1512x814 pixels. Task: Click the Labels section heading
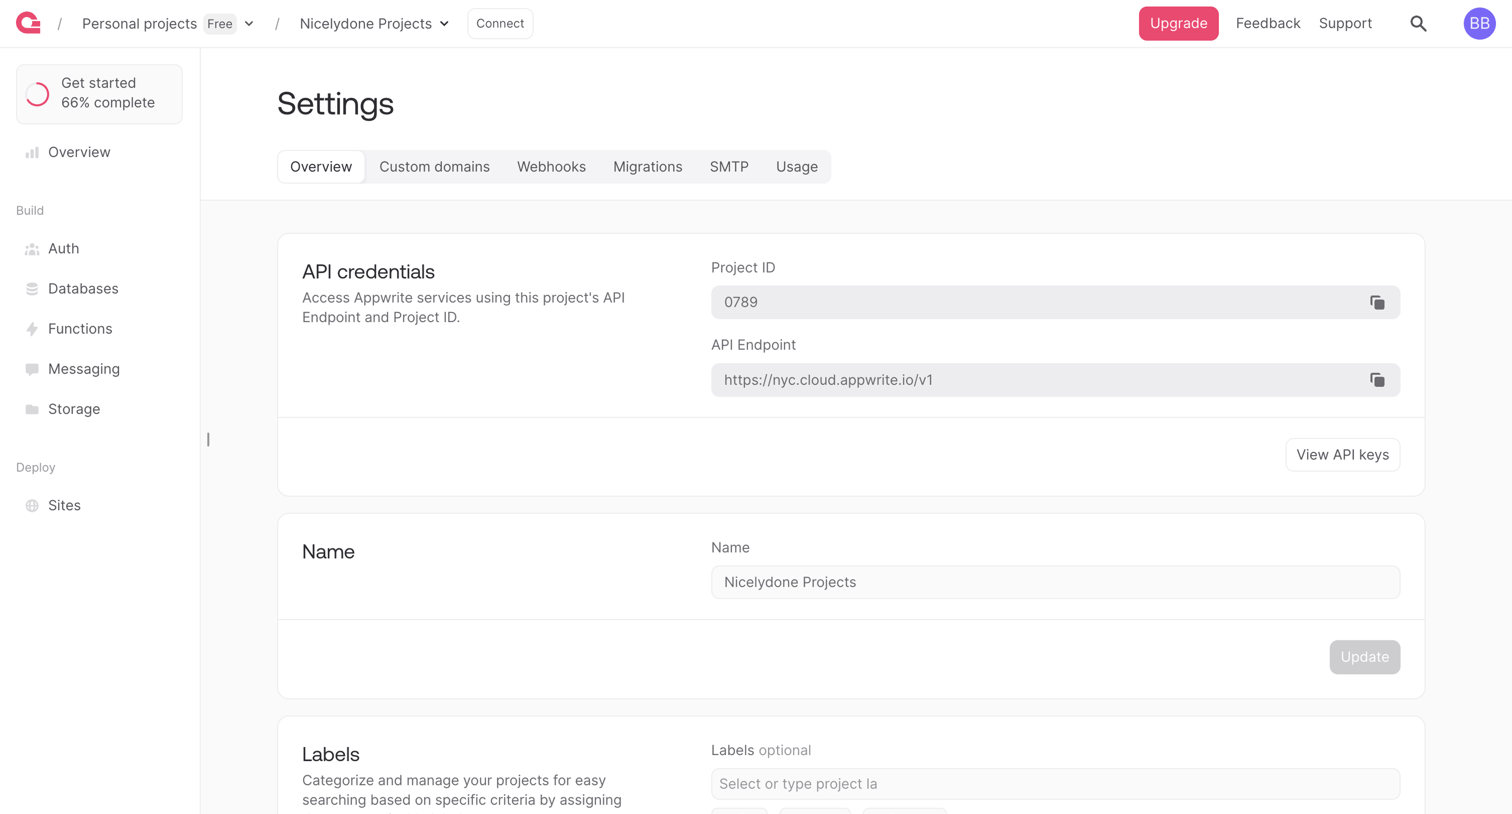point(331,755)
